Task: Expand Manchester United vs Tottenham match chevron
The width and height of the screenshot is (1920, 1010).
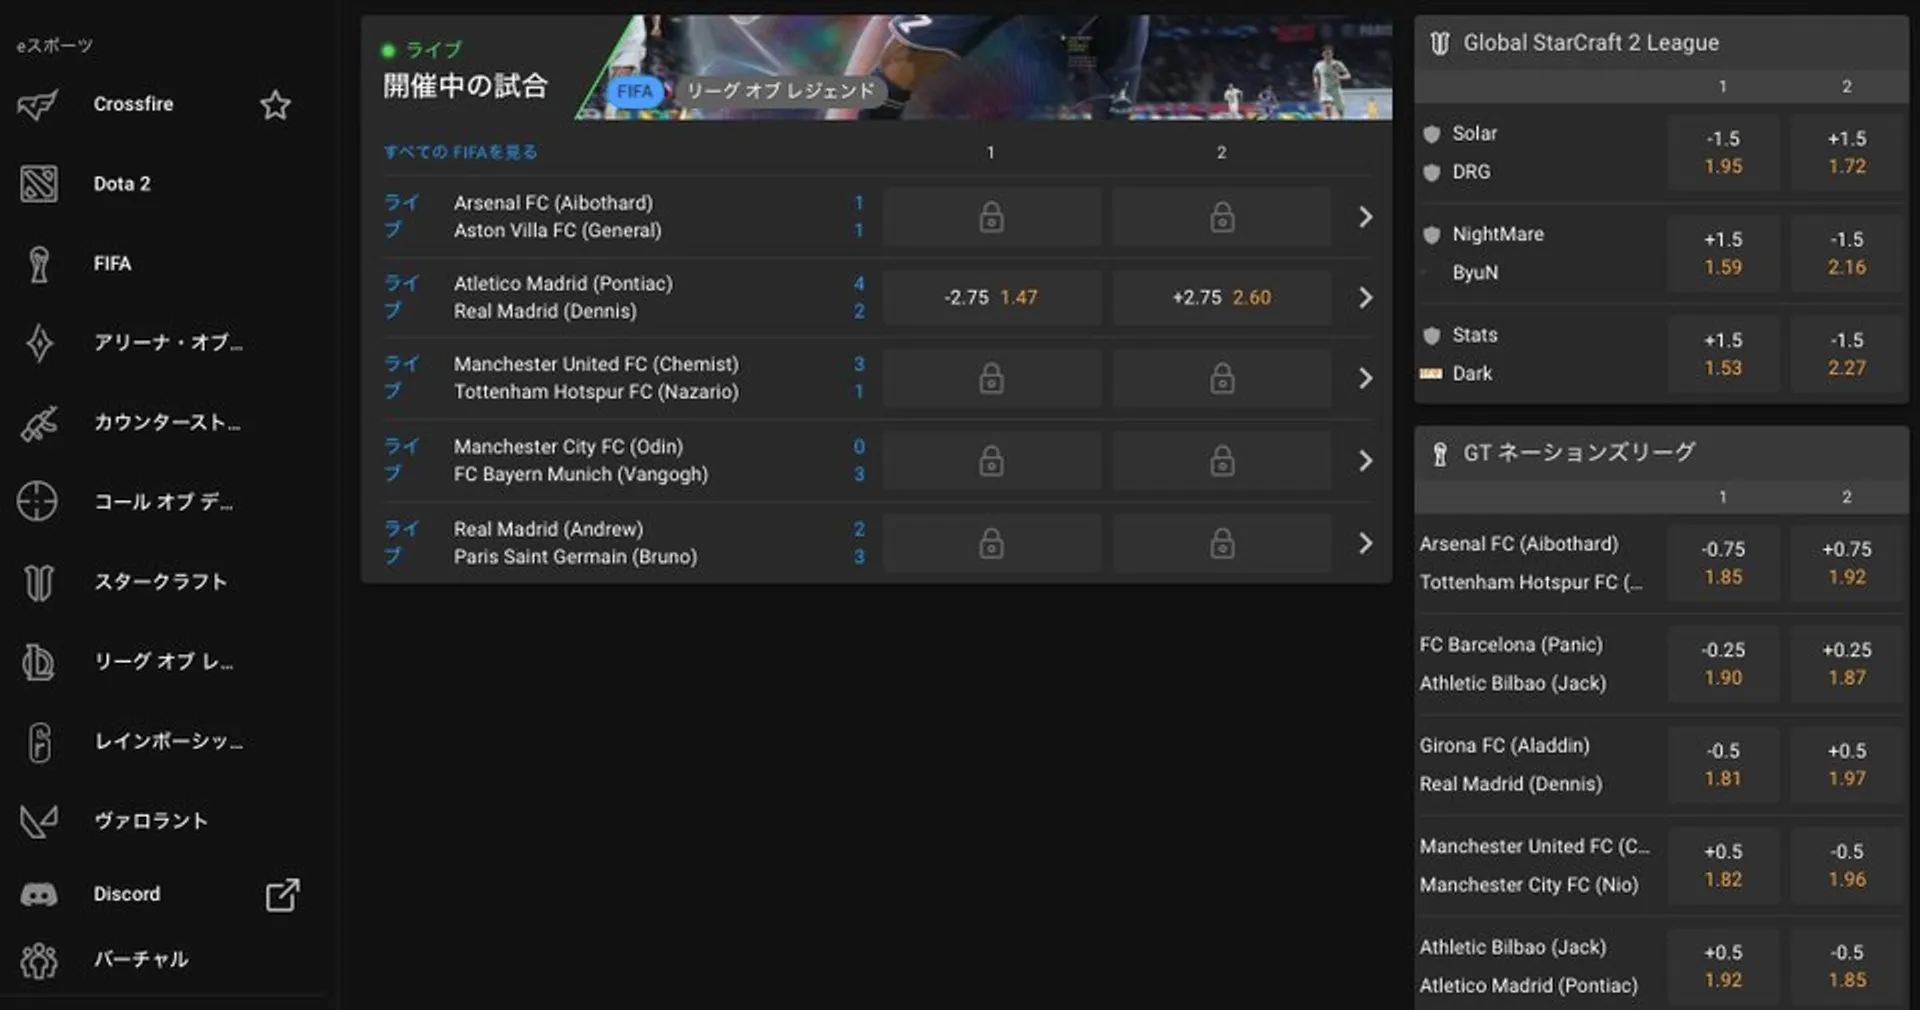Action: click(1365, 378)
